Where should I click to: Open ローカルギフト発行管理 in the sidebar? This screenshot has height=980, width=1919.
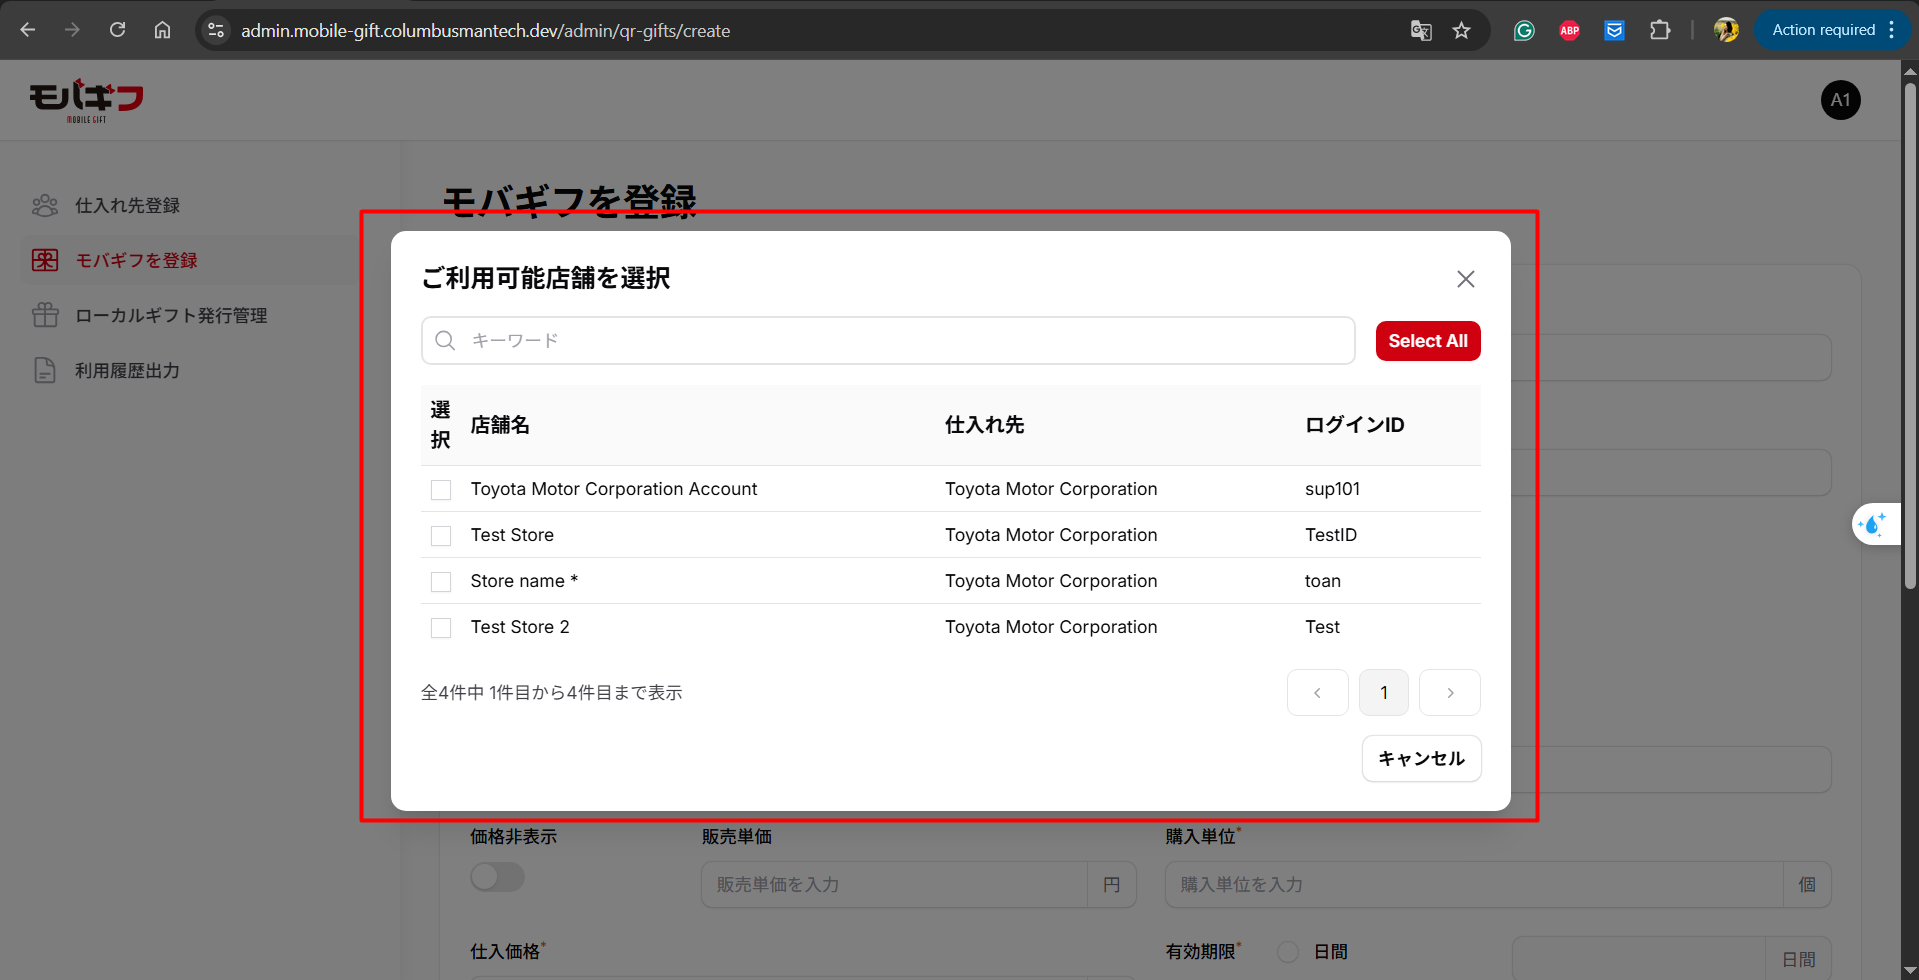pyautogui.click(x=170, y=315)
